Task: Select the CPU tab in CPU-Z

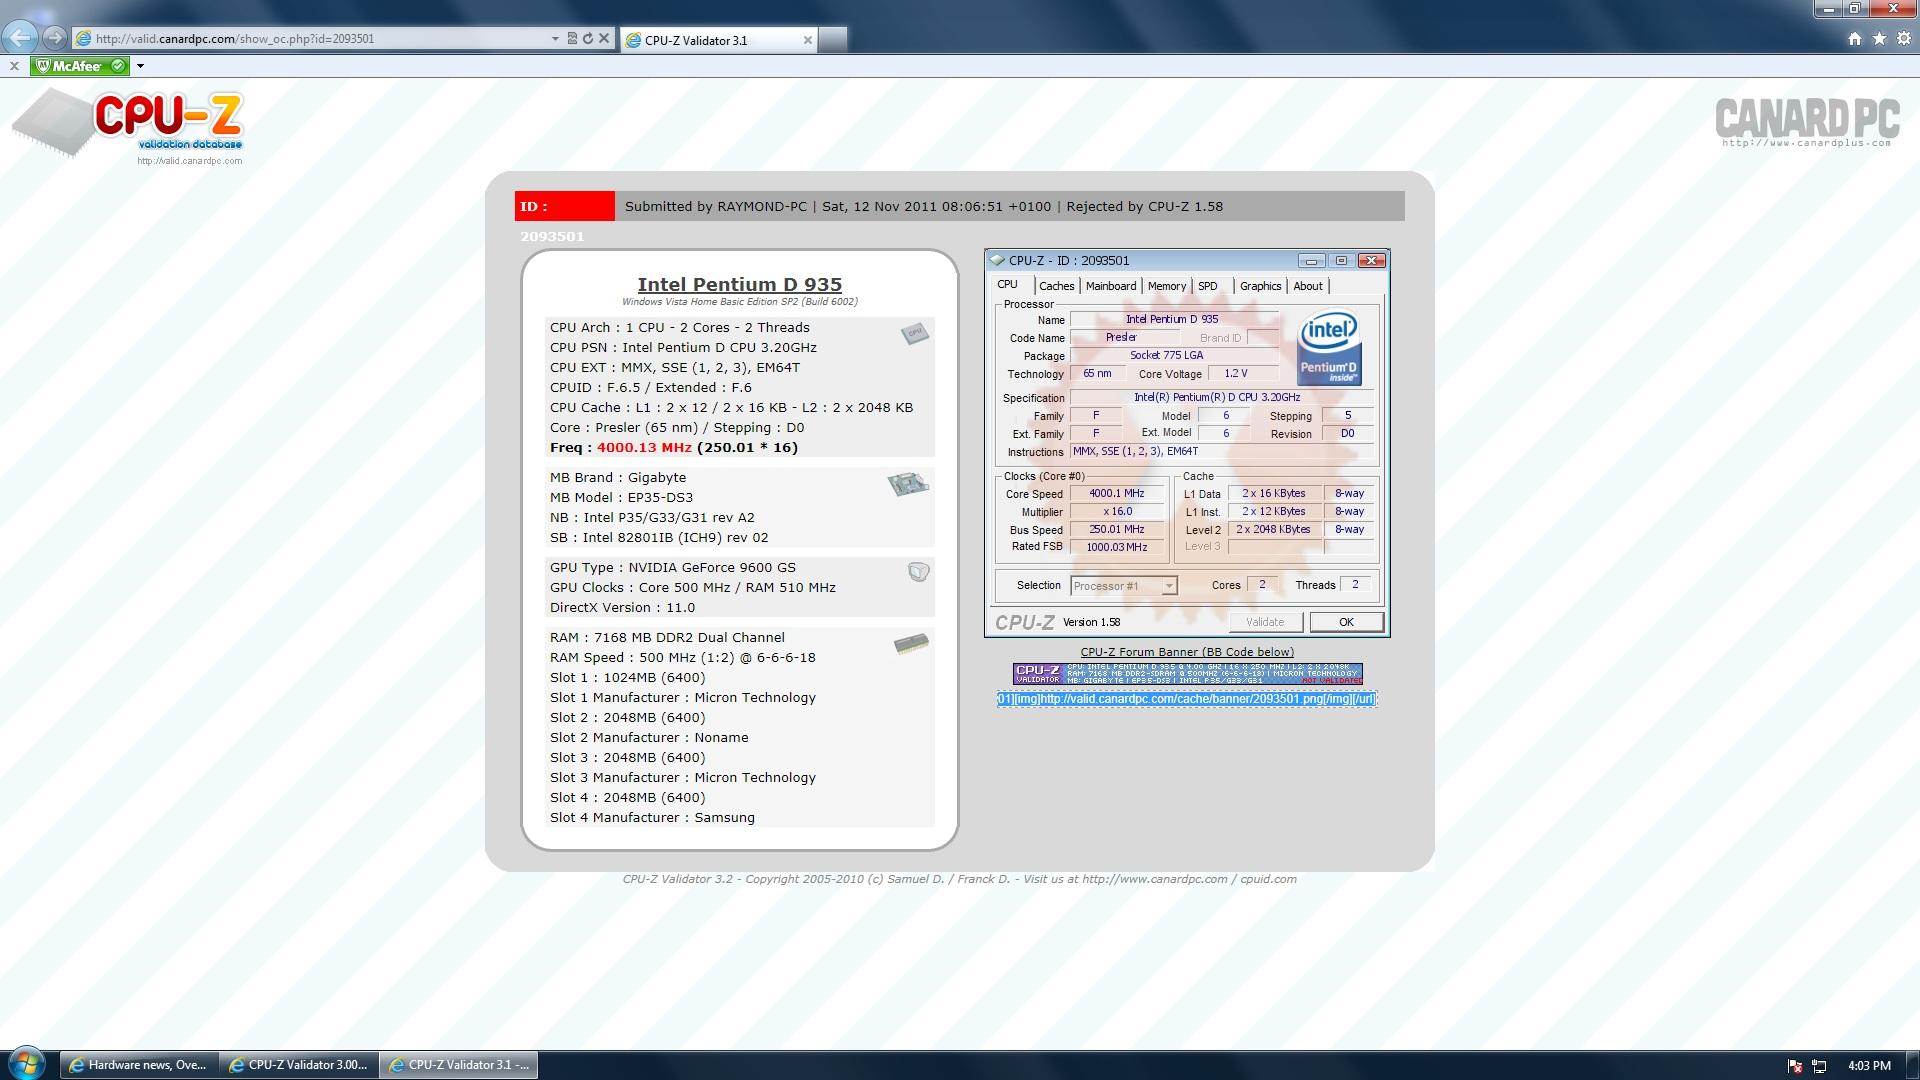Action: click(x=1008, y=285)
